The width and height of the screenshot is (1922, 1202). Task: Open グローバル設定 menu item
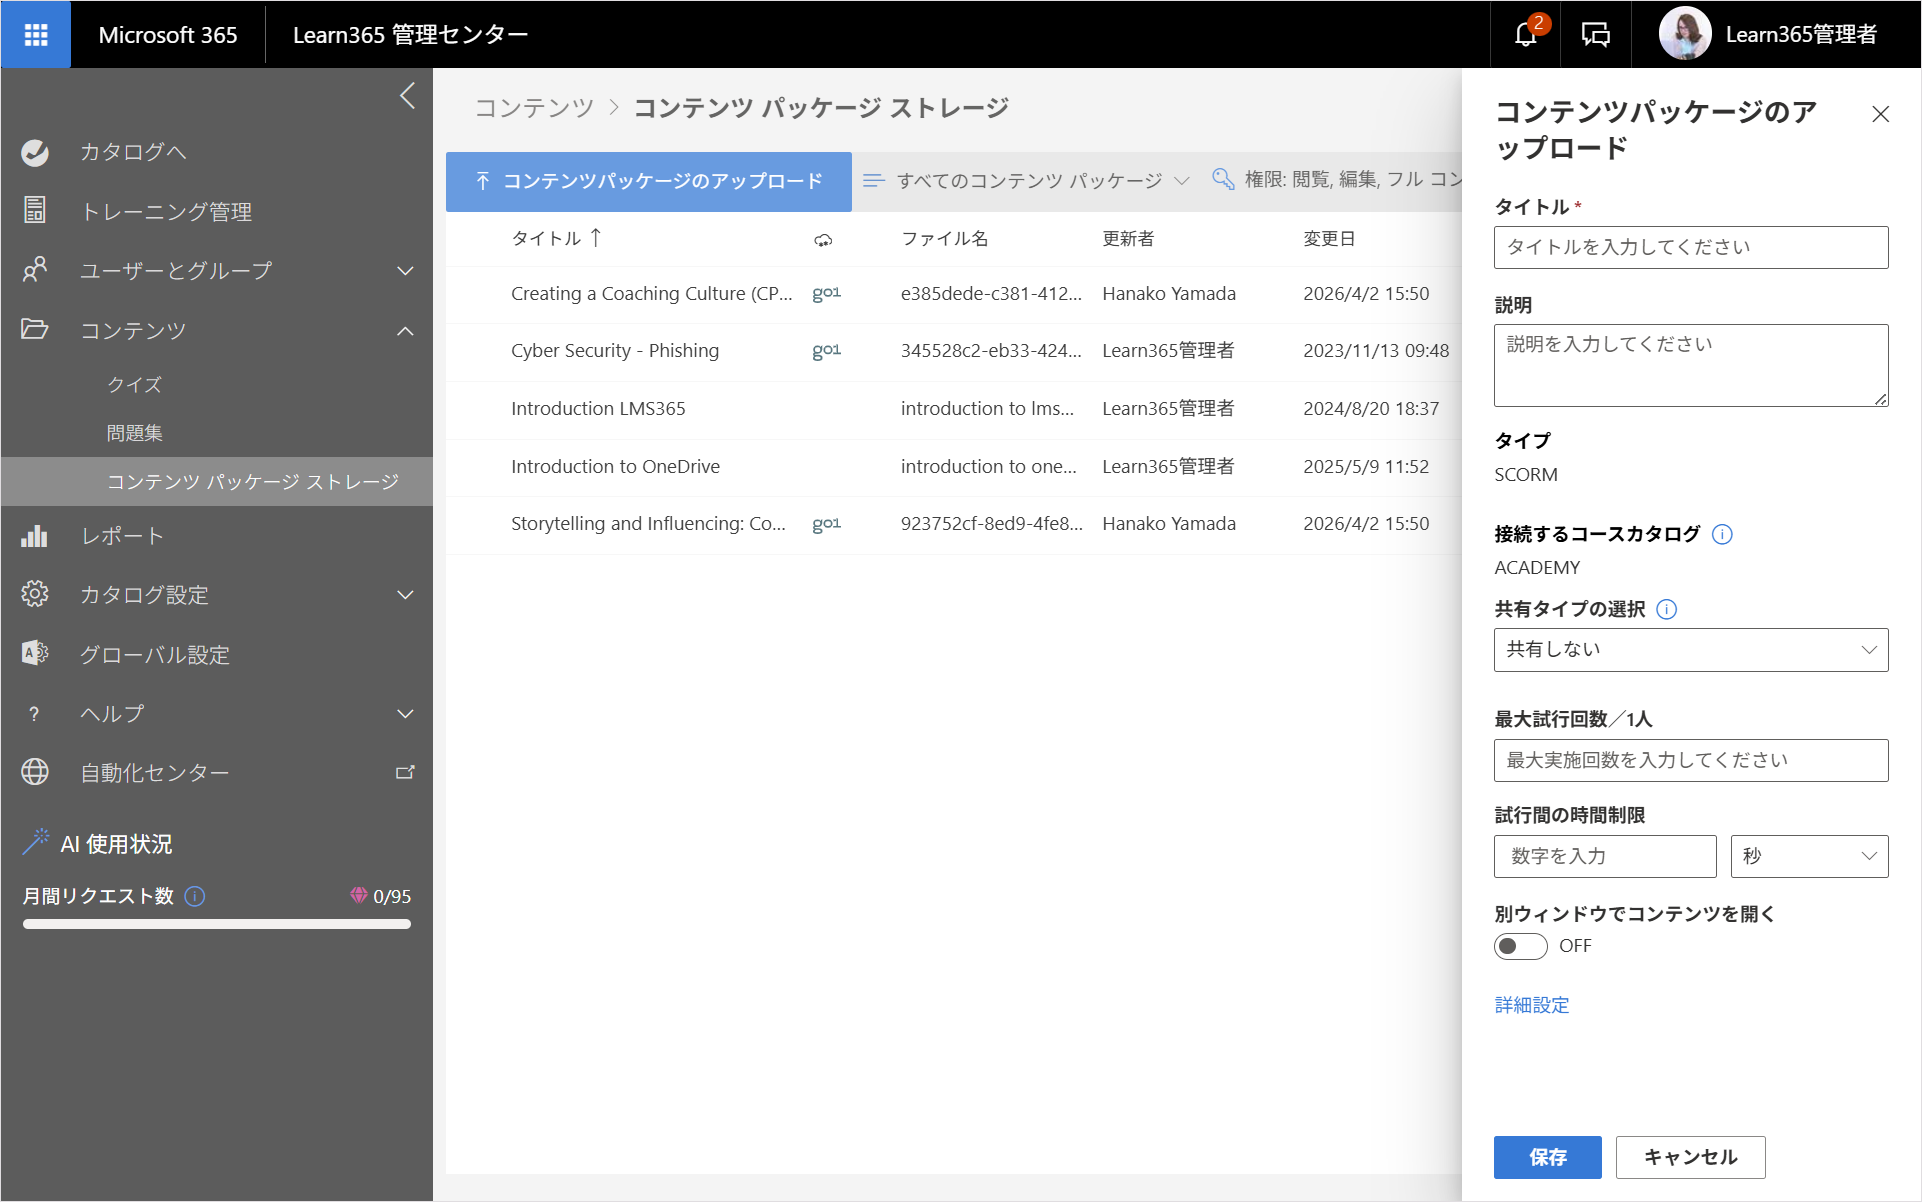coord(155,654)
